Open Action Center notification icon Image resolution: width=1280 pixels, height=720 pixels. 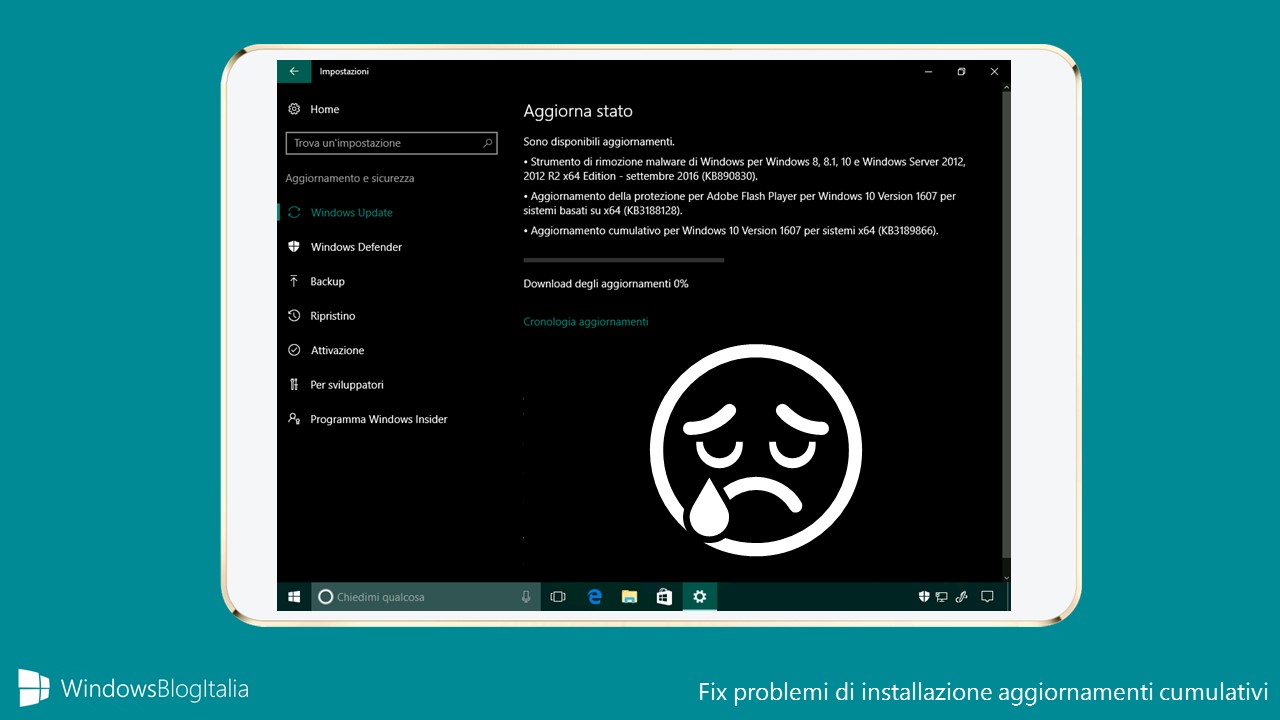pyautogui.click(x=987, y=597)
